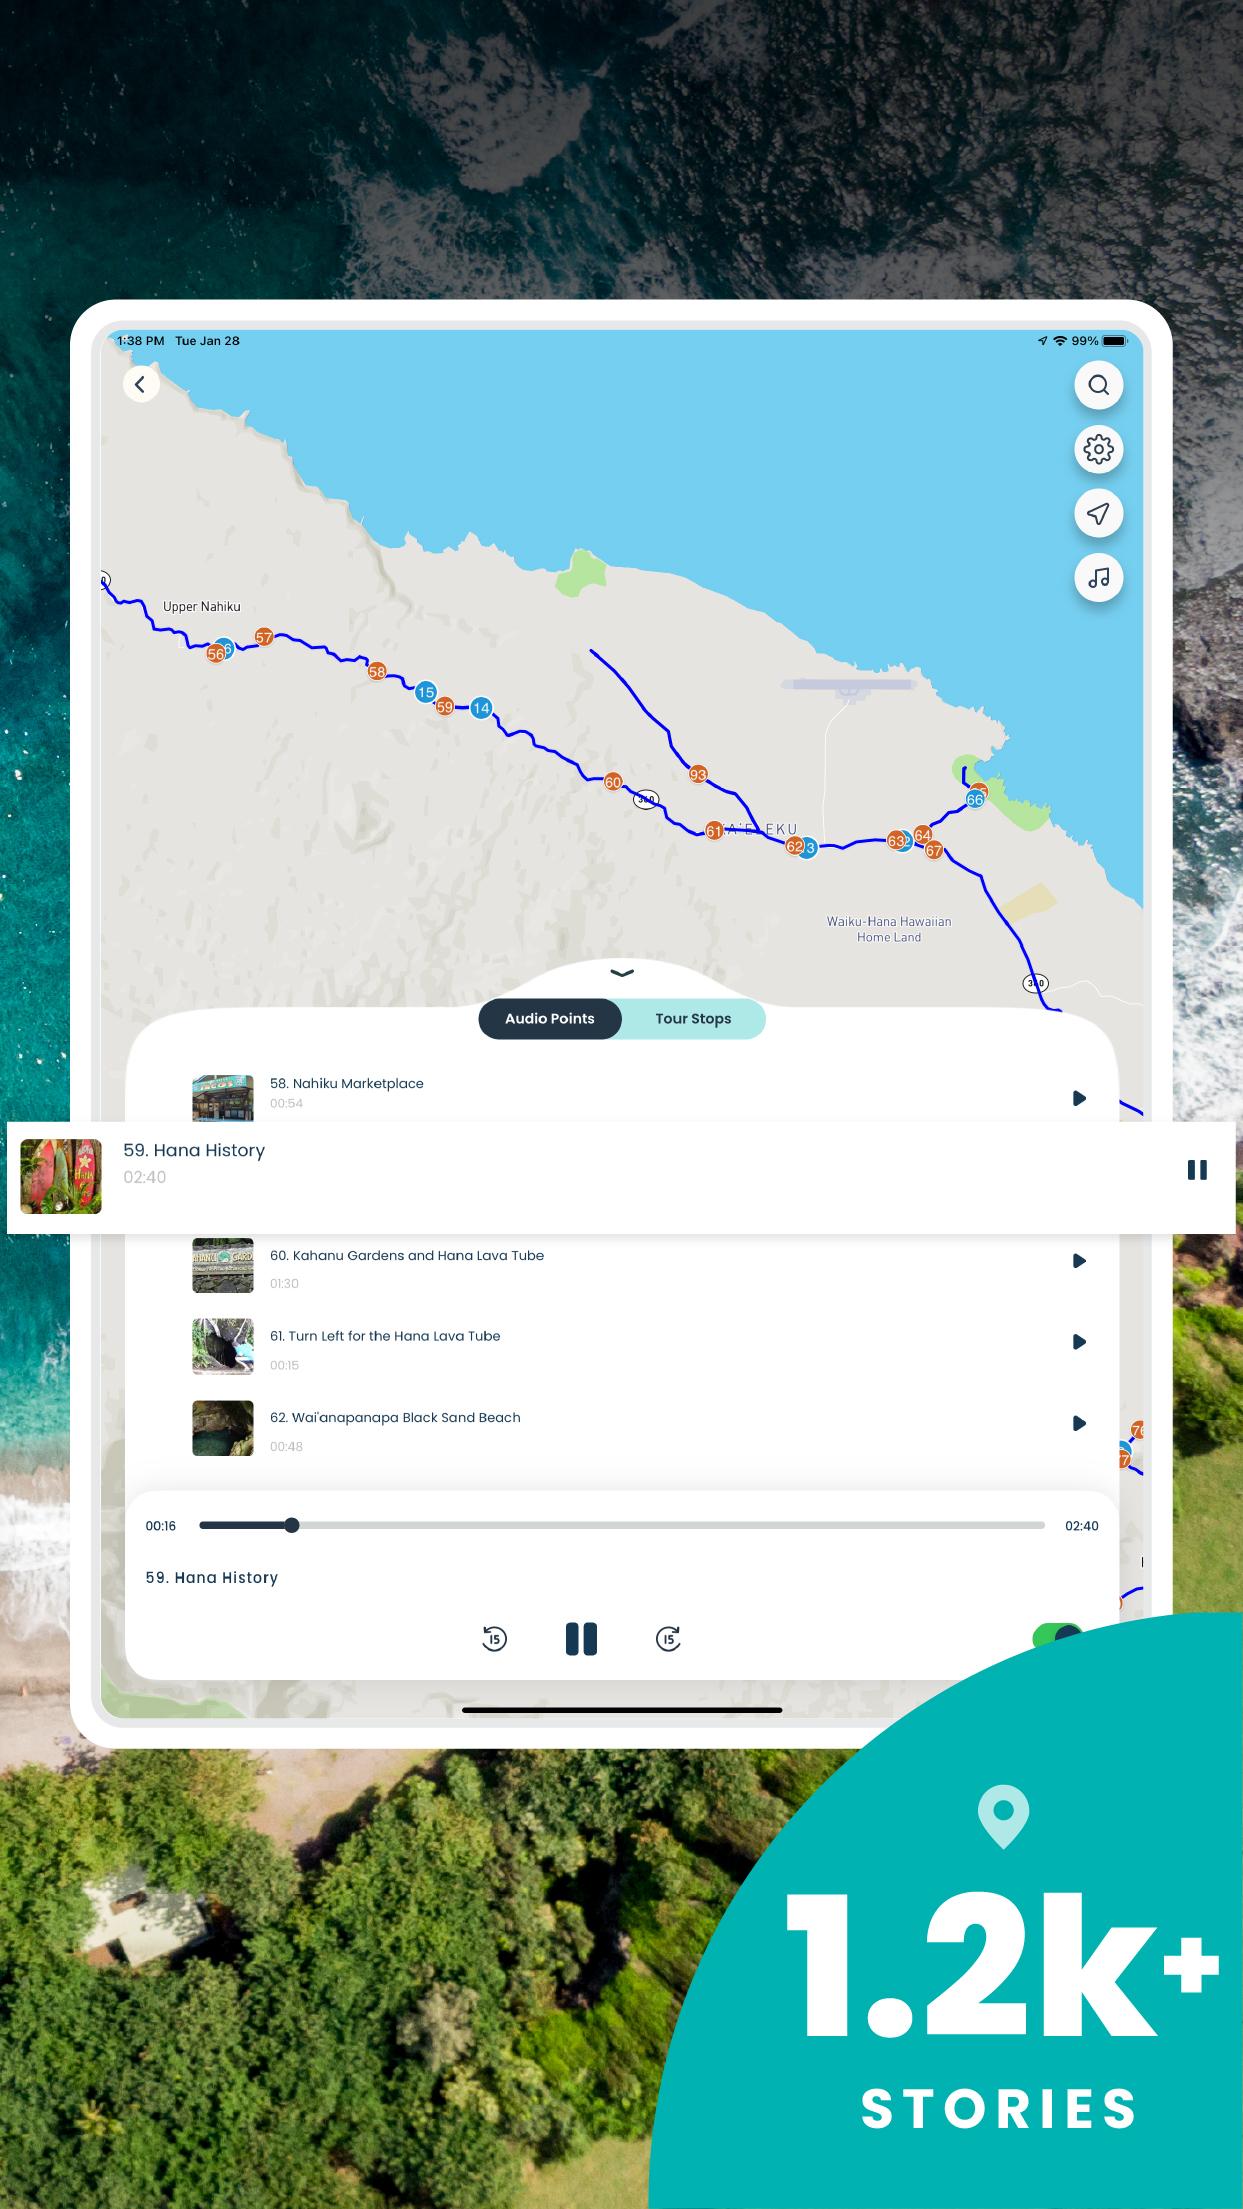Select blue map marker 14
The image size is (1243, 2209).
click(x=481, y=708)
